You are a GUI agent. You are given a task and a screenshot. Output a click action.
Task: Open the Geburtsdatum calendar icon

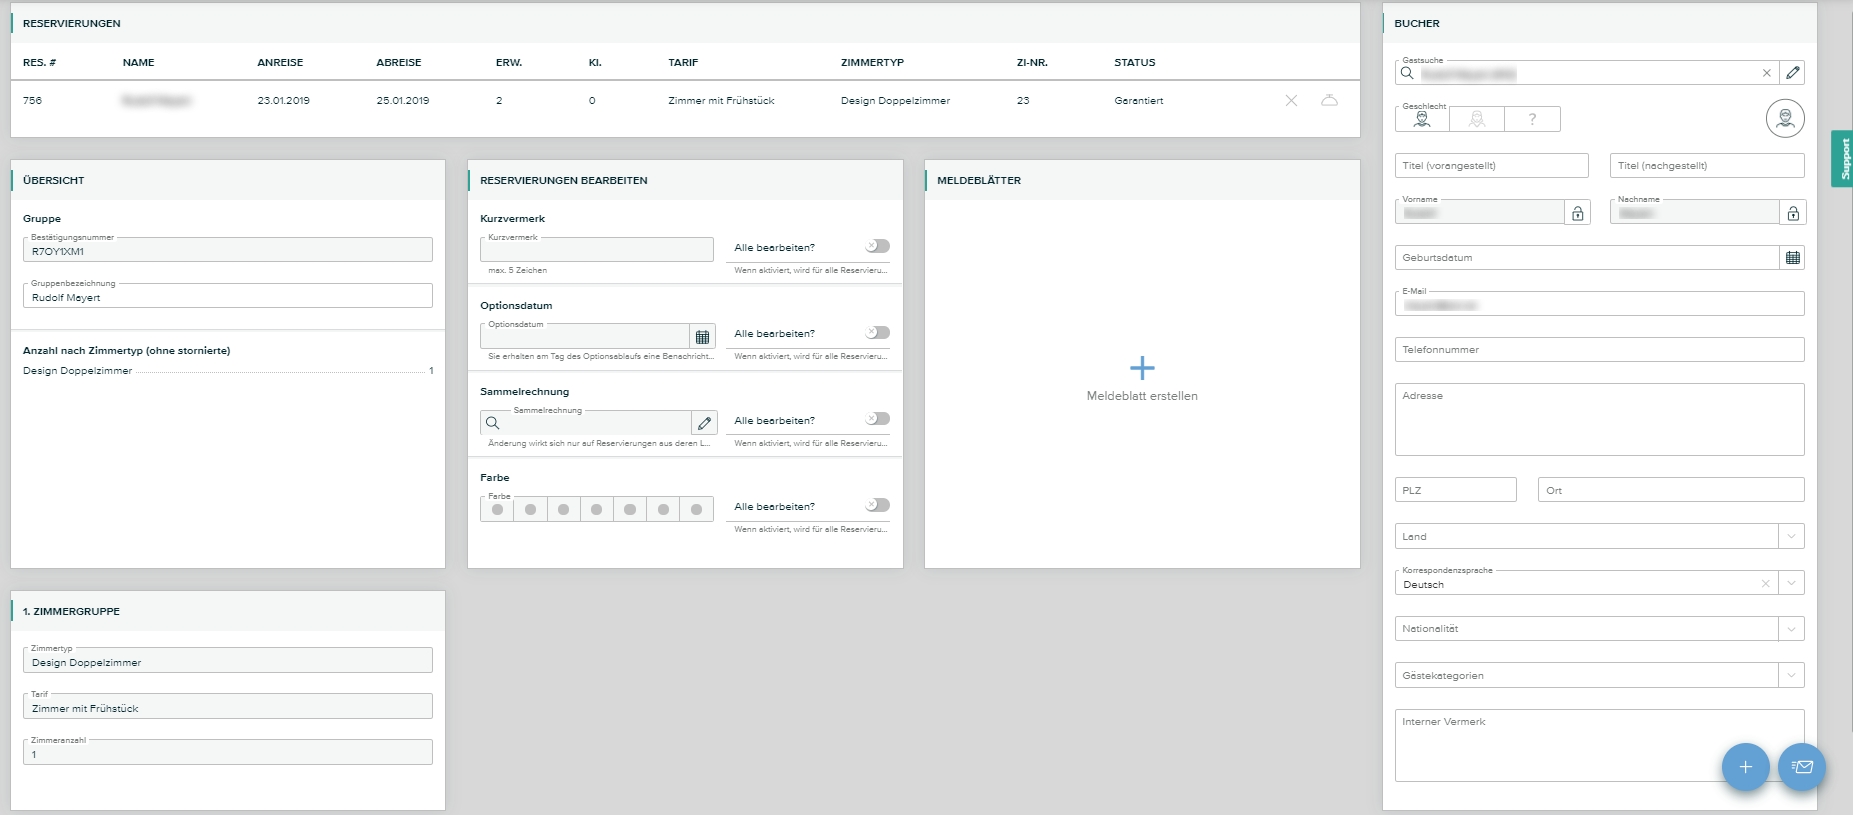tap(1792, 258)
